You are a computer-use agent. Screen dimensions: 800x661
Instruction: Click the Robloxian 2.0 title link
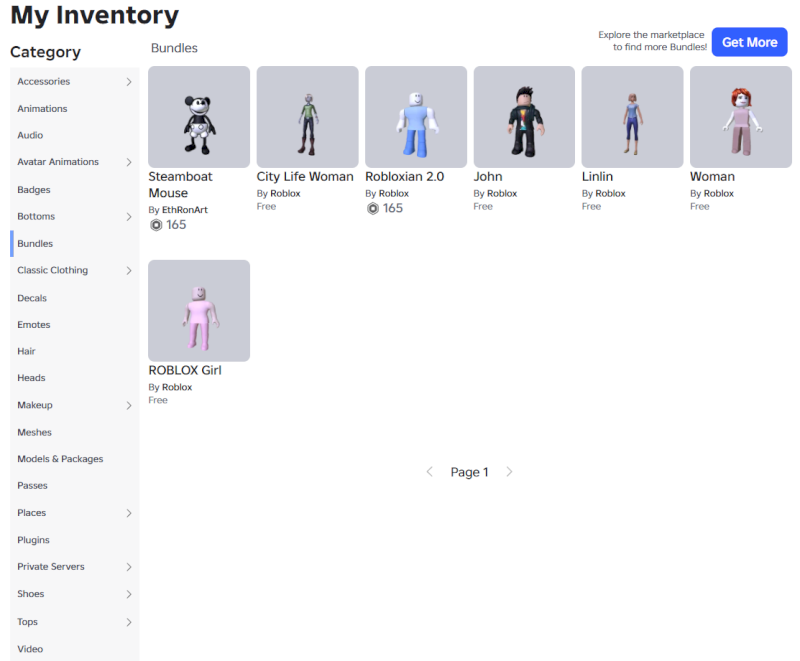click(x=405, y=176)
